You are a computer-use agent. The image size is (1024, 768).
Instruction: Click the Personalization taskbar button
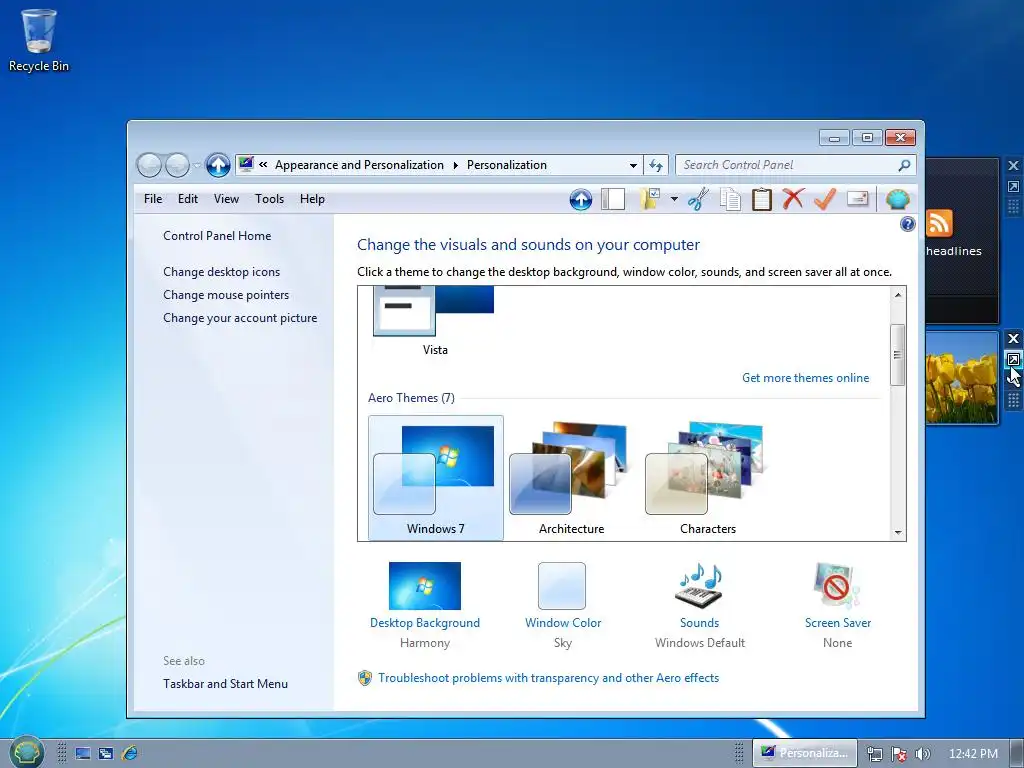pyautogui.click(x=805, y=753)
